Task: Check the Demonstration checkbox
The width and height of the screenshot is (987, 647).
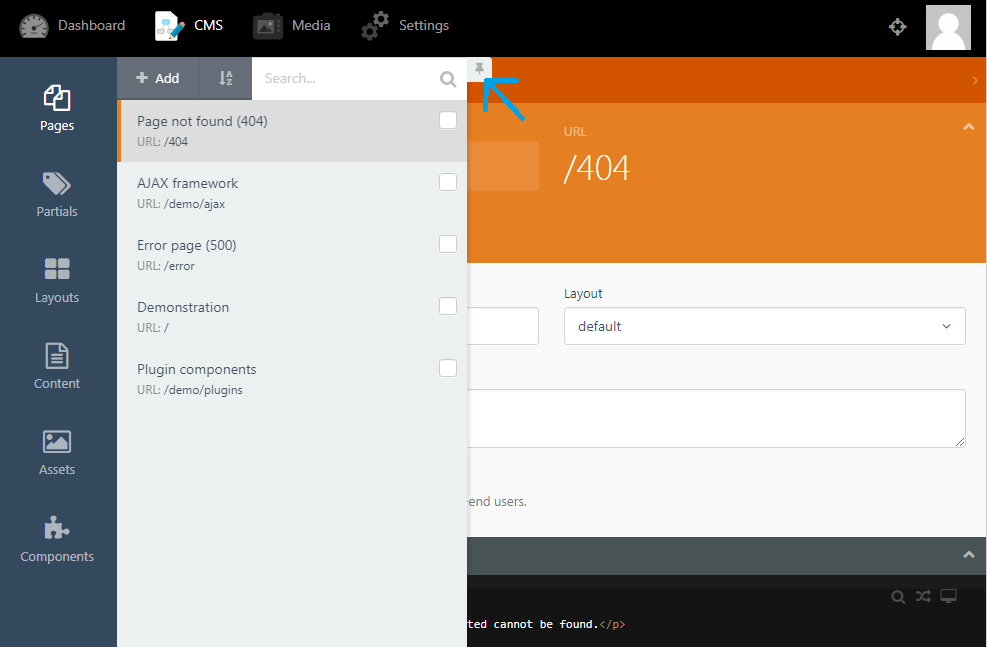Action: pyautogui.click(x=448, y=306)
